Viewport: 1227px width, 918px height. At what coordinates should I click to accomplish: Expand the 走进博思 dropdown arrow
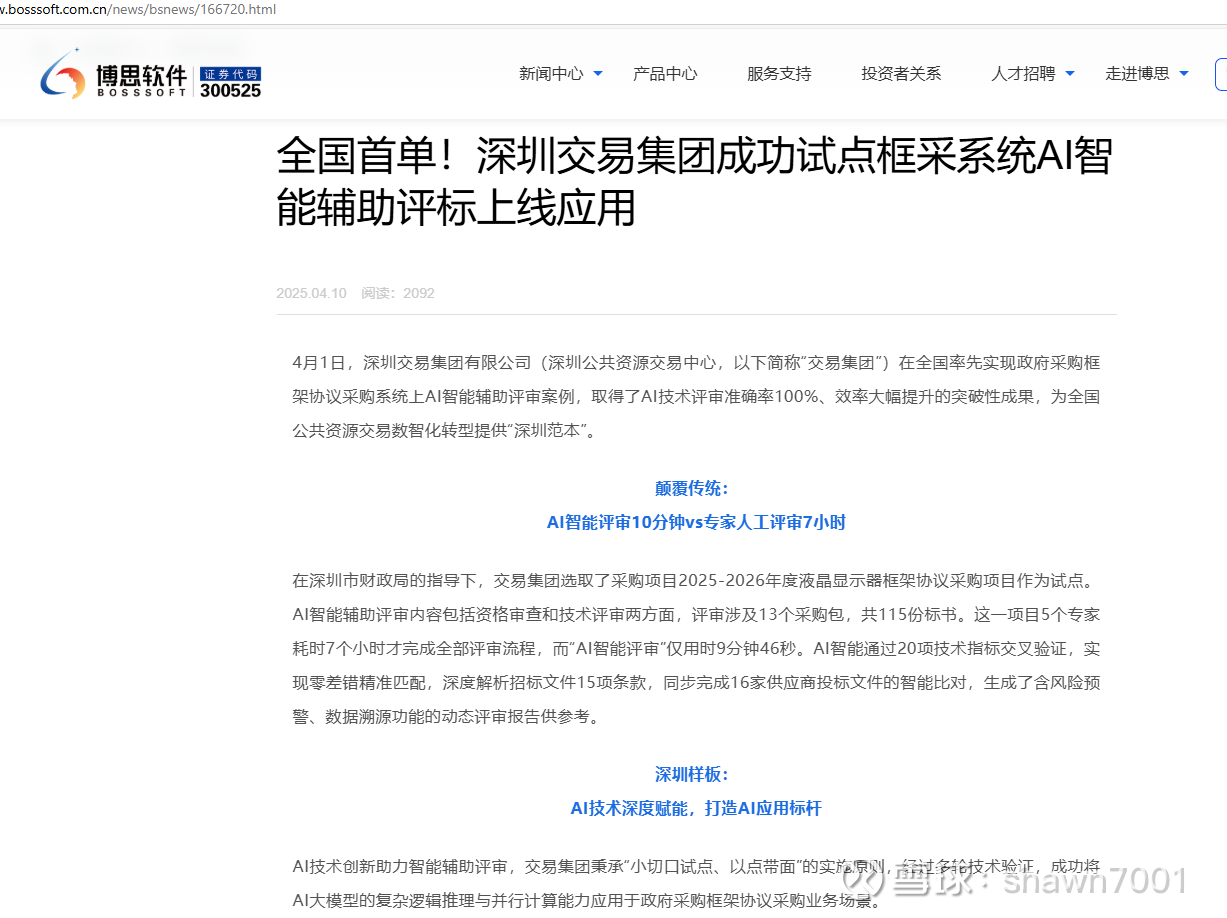1184,73
